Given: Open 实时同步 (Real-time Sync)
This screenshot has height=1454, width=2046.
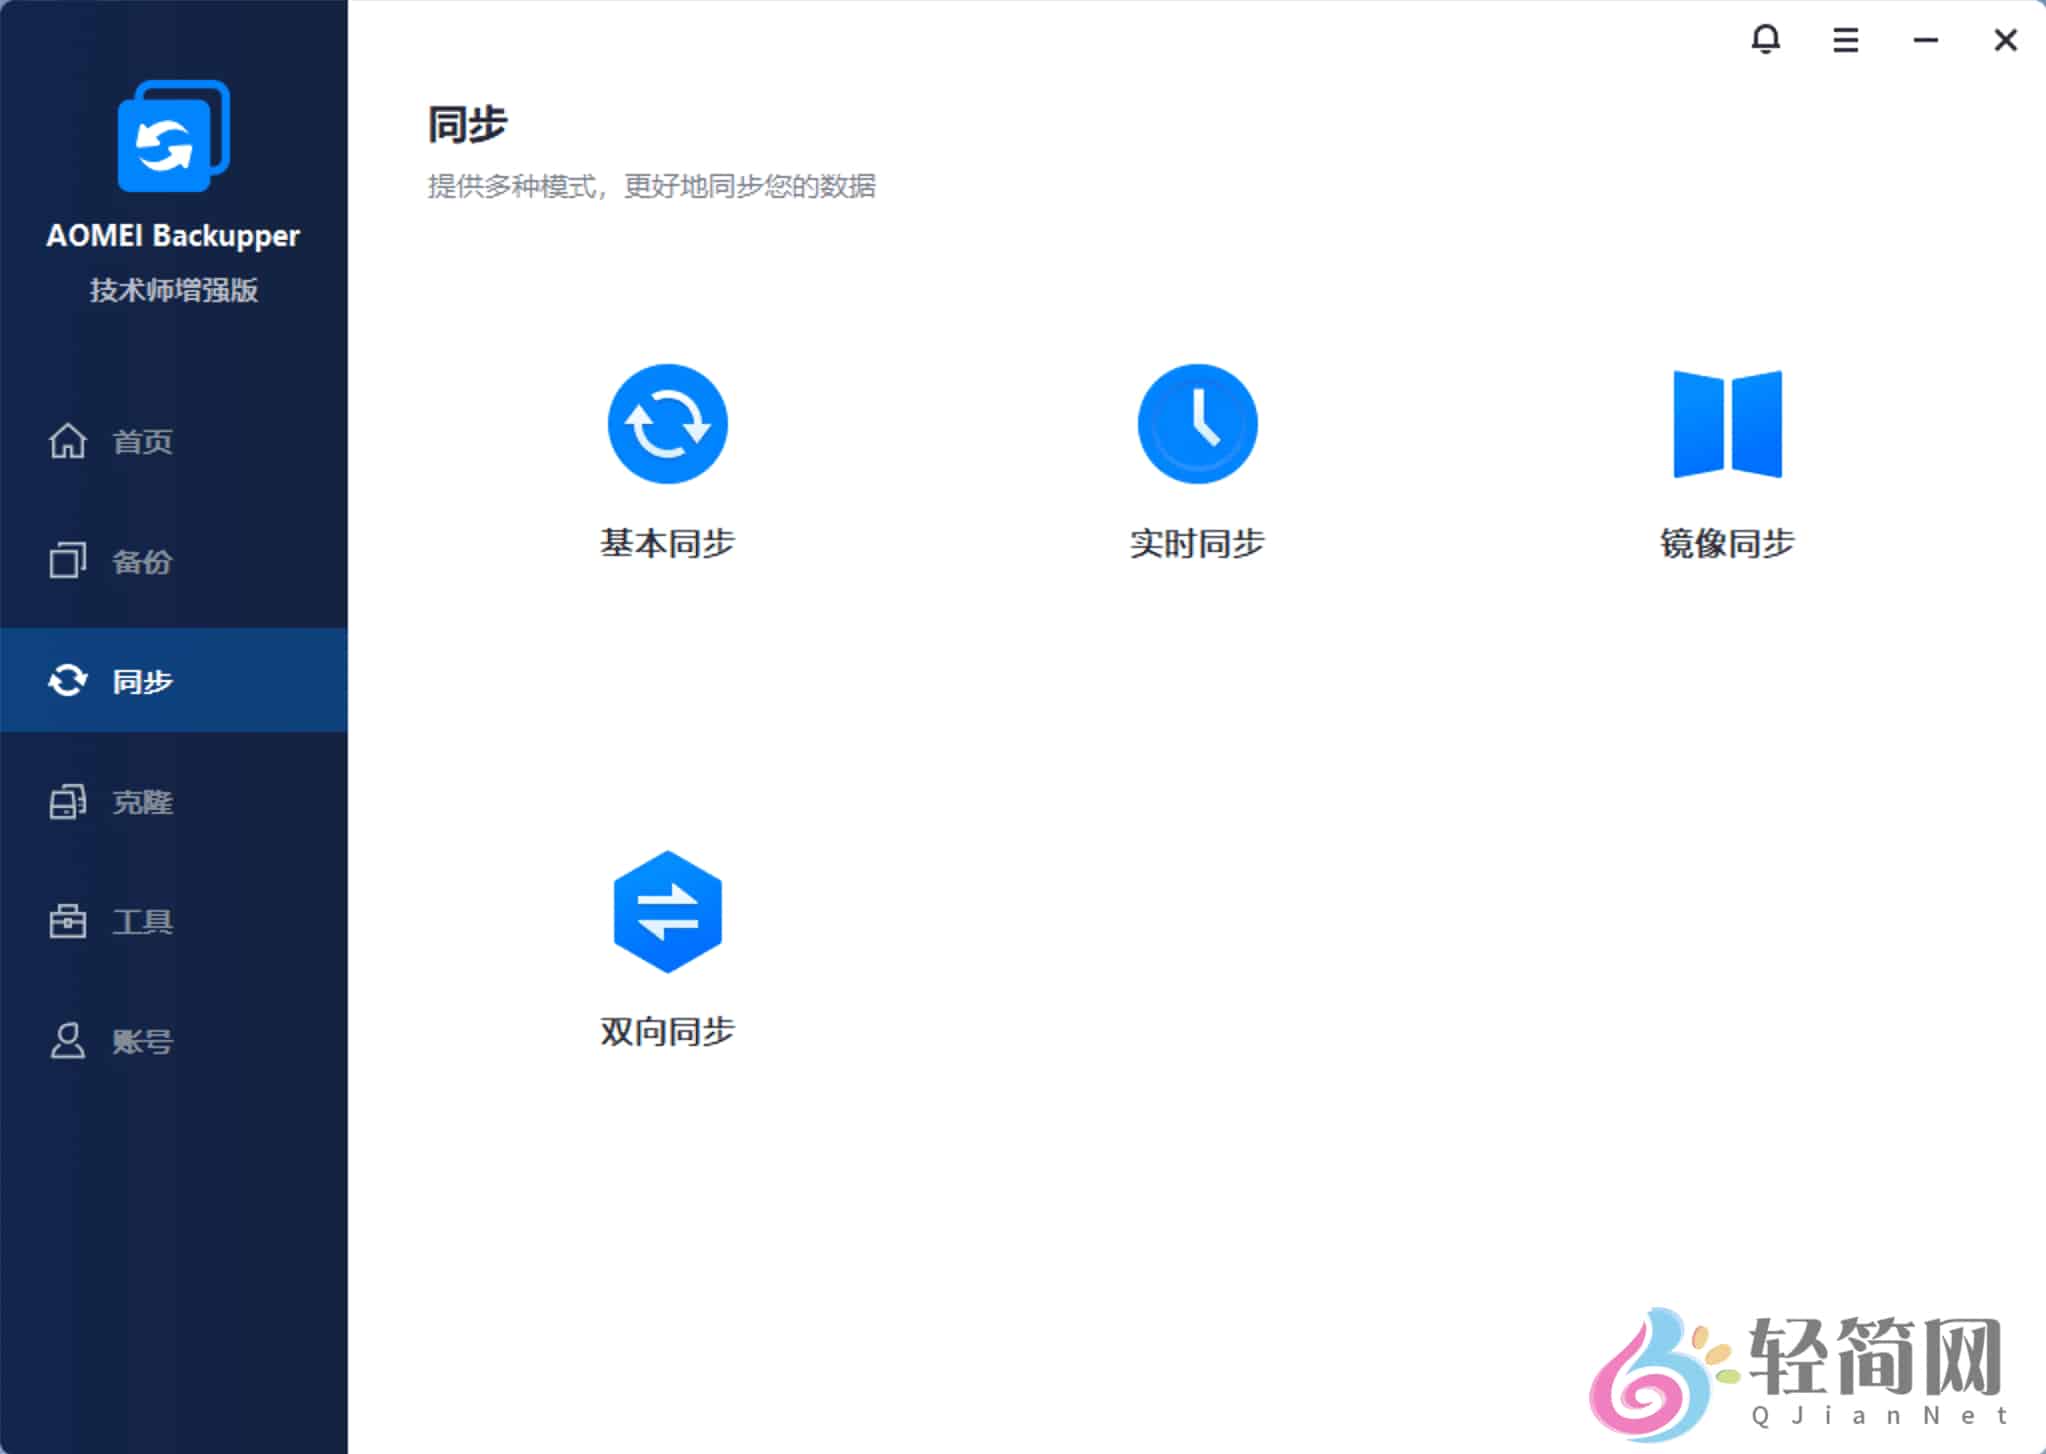Looking at the screenshot, I should click(x=1197, y=422).
